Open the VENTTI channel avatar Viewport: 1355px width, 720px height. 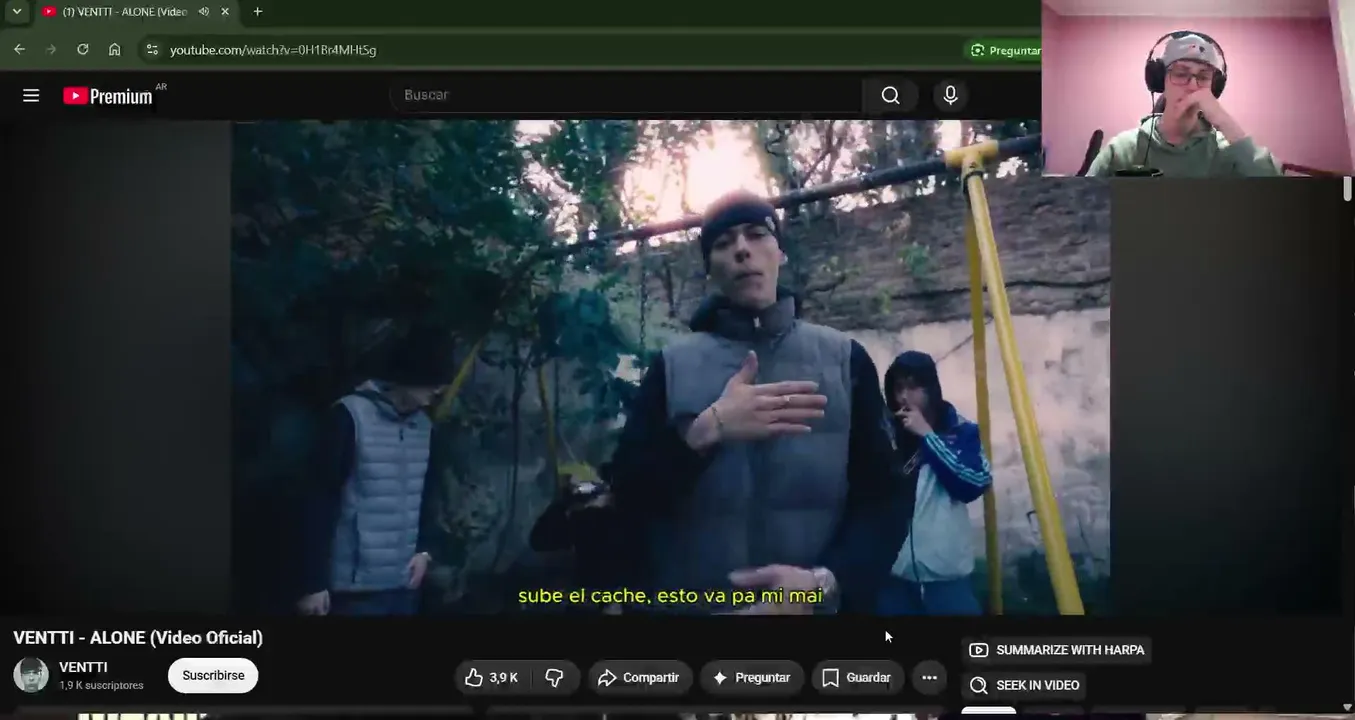(31, 675)
